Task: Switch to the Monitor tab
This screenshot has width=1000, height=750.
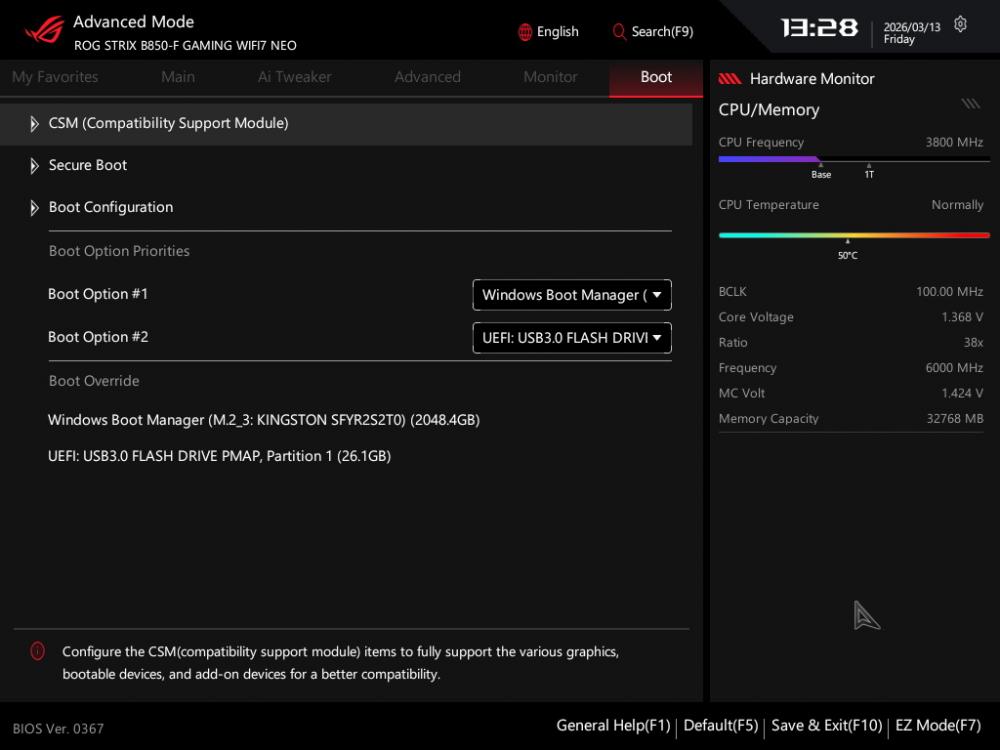Action: pos(550,77)
